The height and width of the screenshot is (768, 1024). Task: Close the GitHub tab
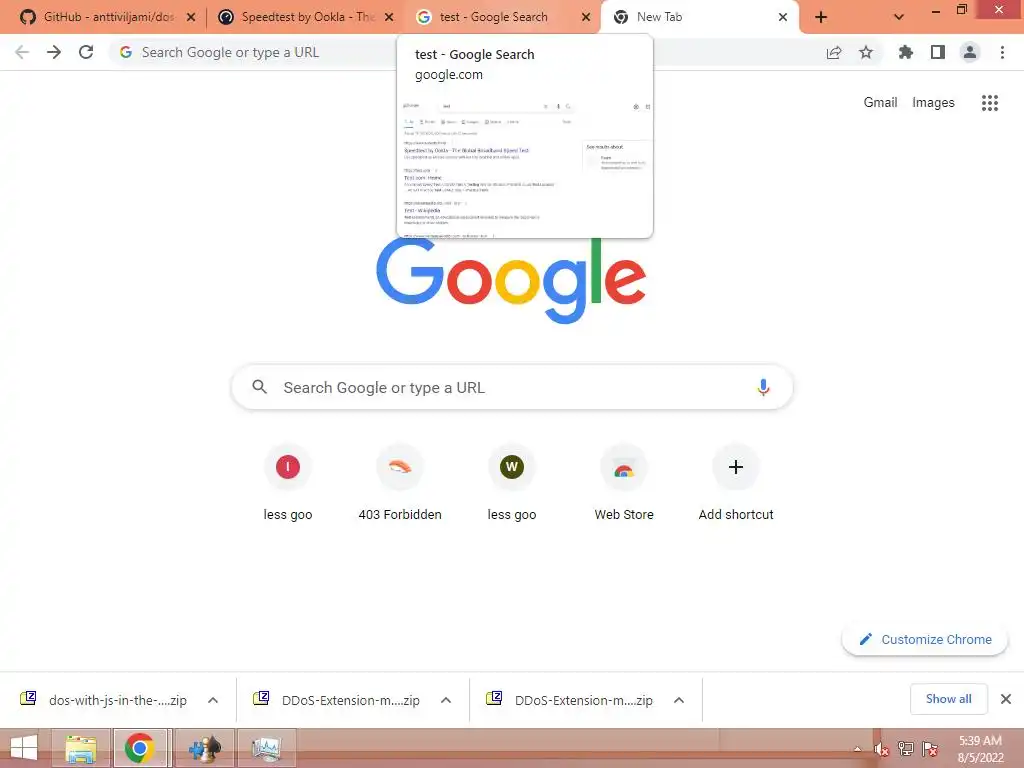191,18
